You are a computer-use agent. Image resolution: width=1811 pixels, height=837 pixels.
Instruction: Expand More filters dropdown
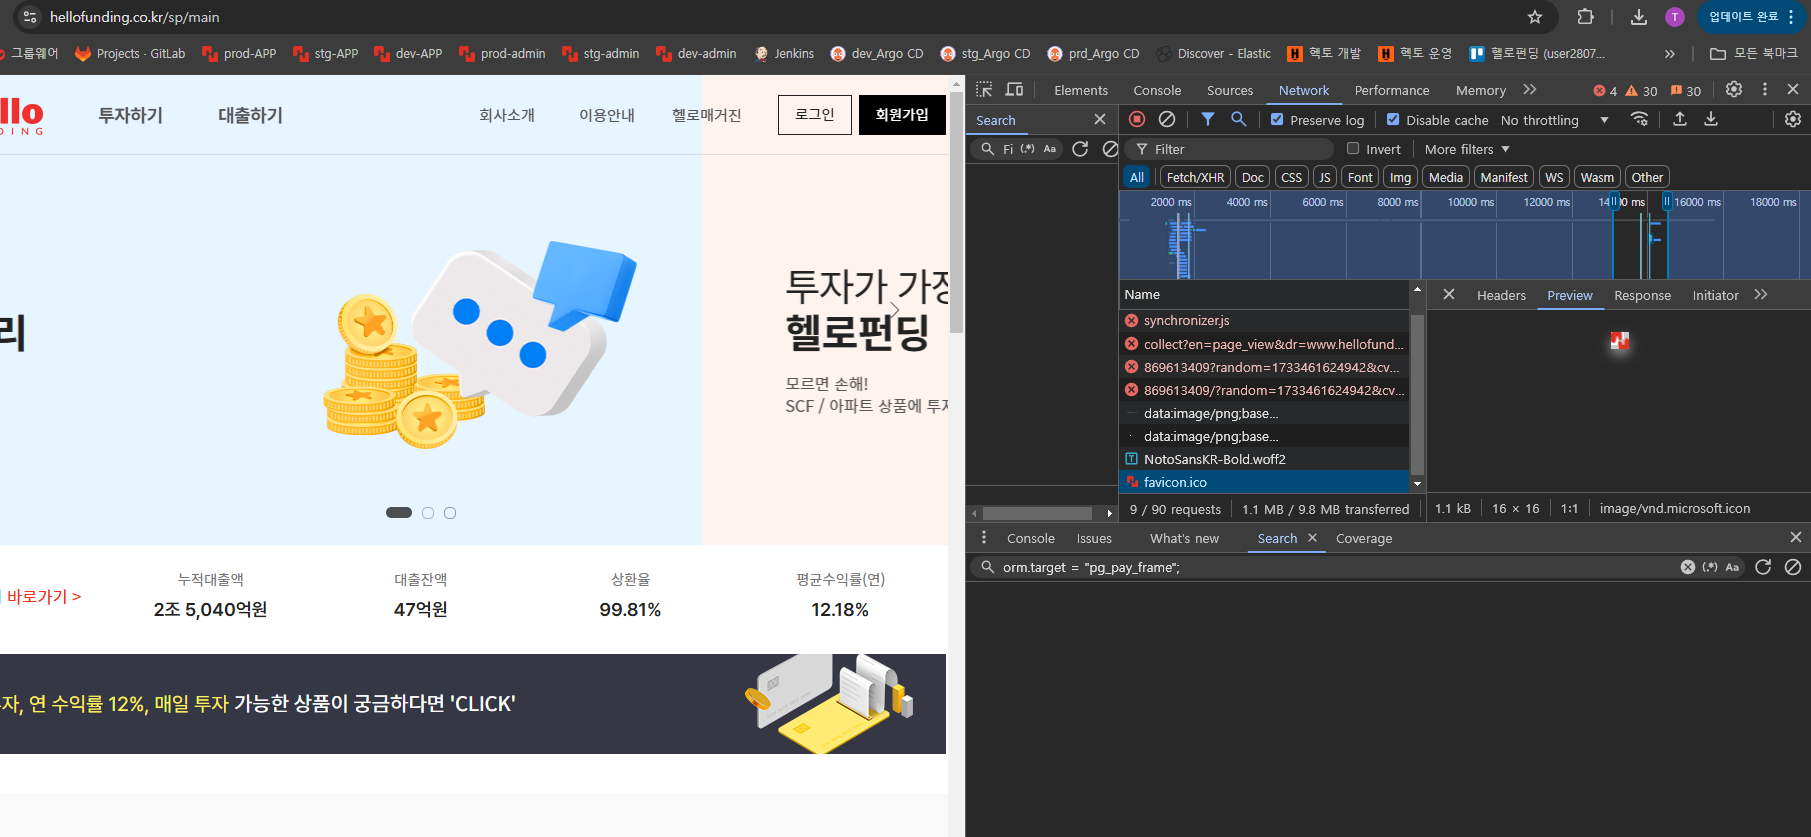click(x=1467, y=149)
